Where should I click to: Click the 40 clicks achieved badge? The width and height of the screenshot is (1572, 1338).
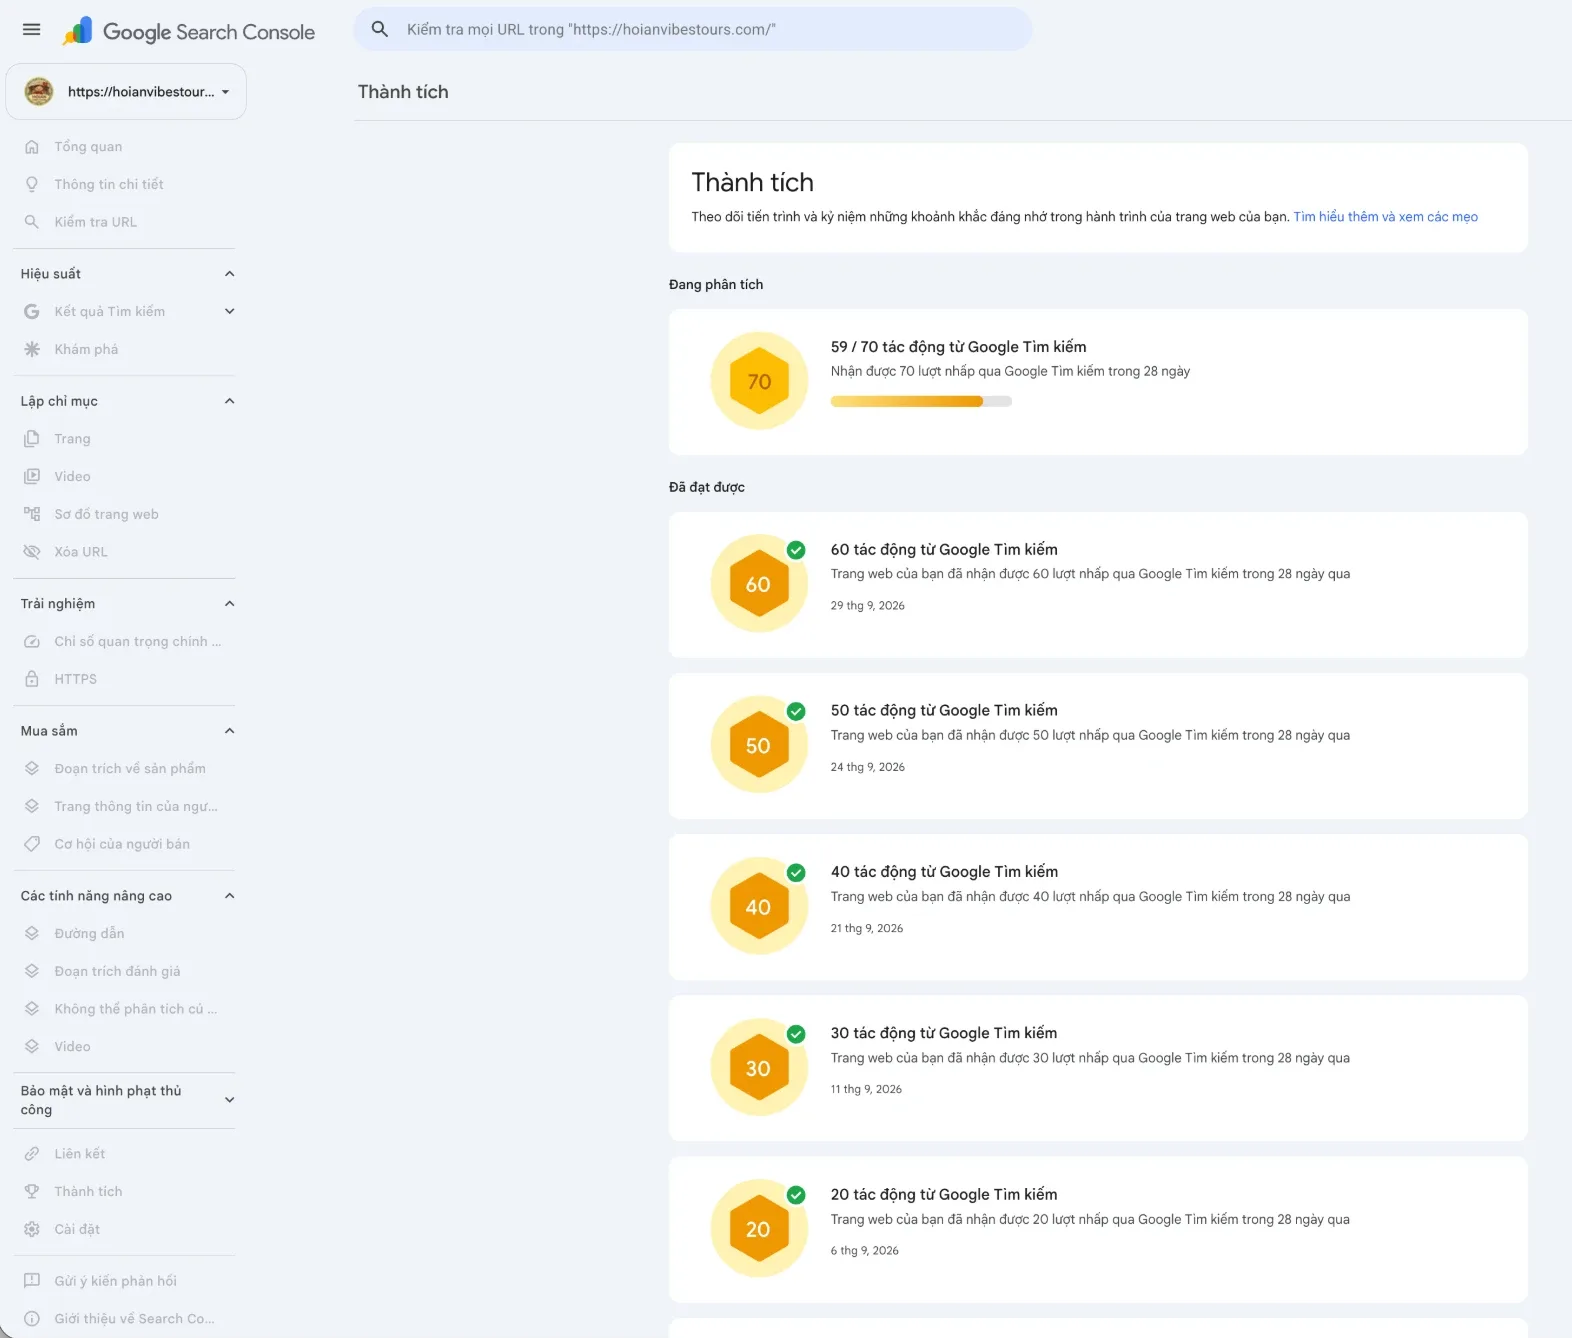759,906
